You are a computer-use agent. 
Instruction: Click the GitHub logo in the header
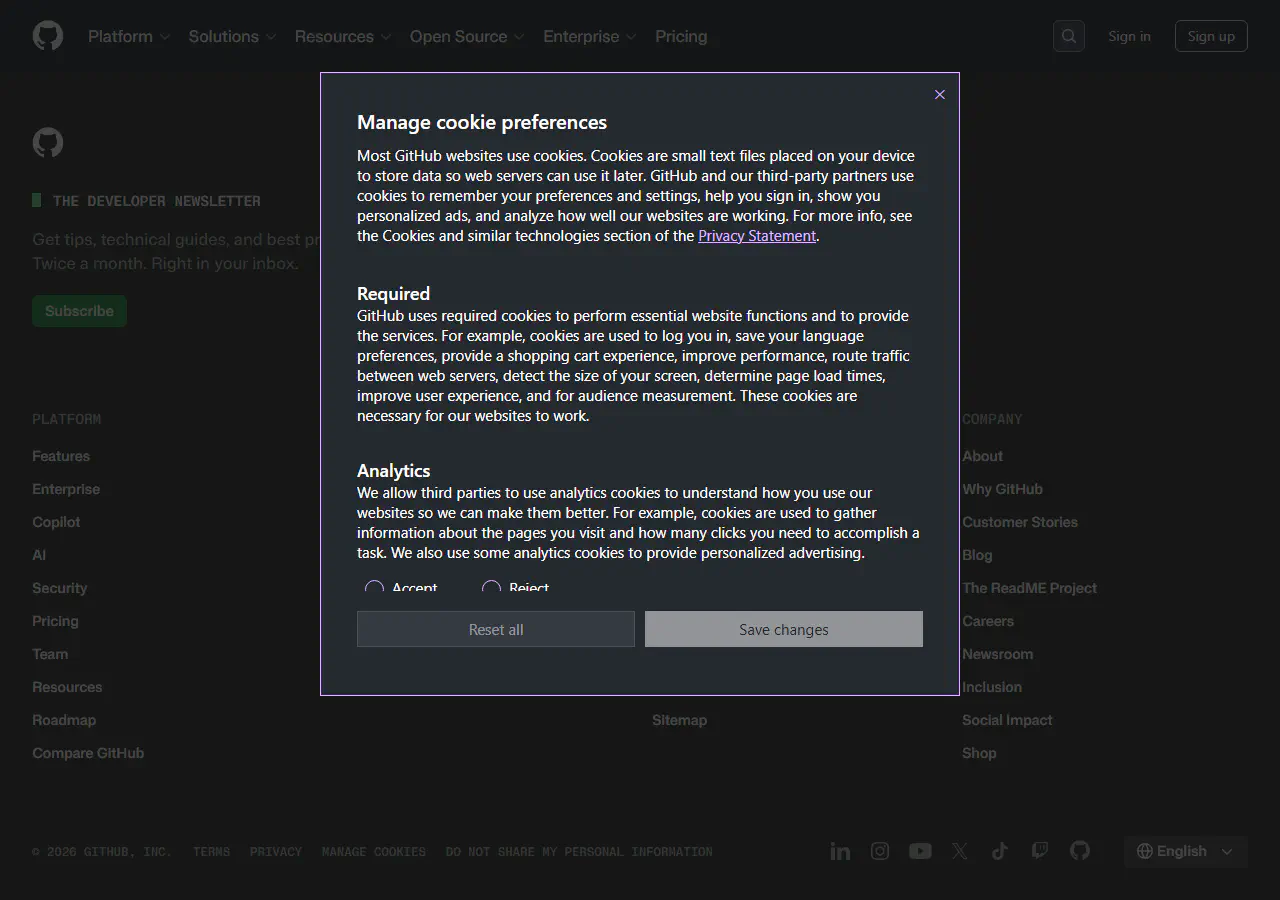(48, 36)
